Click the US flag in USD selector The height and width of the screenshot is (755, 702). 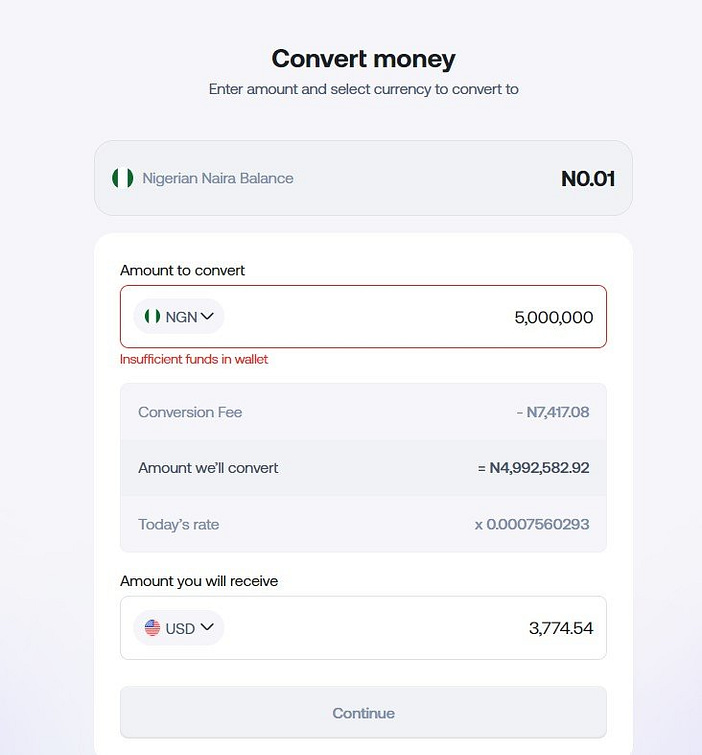[153, 627]
